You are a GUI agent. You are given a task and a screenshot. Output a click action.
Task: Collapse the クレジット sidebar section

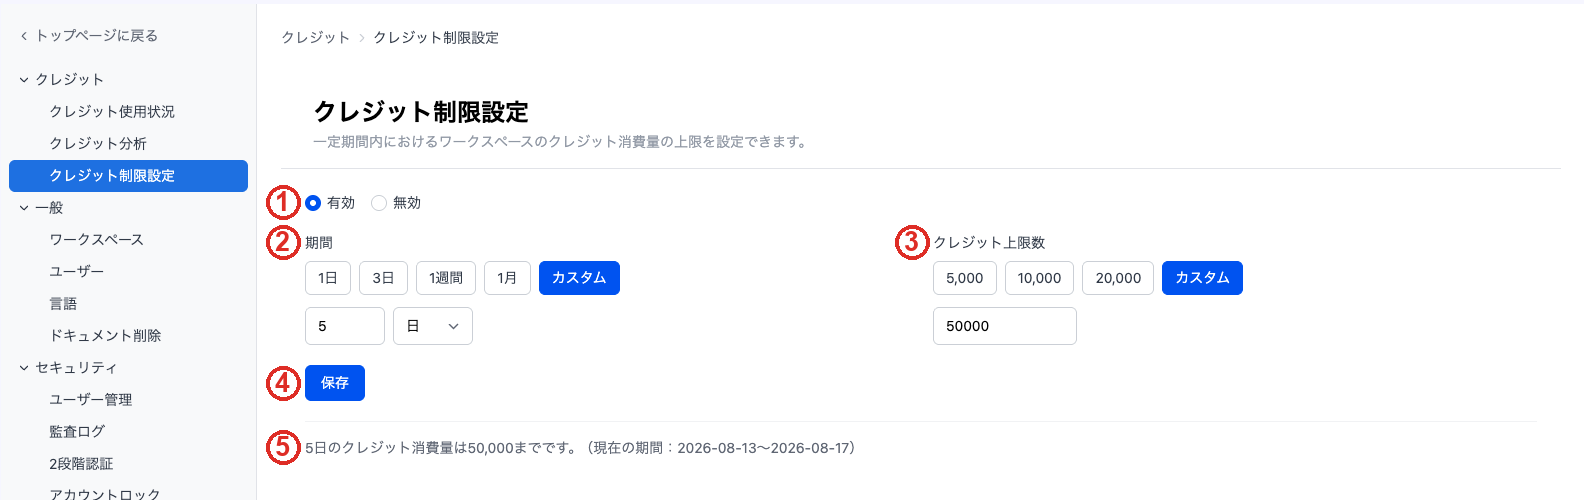[x=24, y=80]
